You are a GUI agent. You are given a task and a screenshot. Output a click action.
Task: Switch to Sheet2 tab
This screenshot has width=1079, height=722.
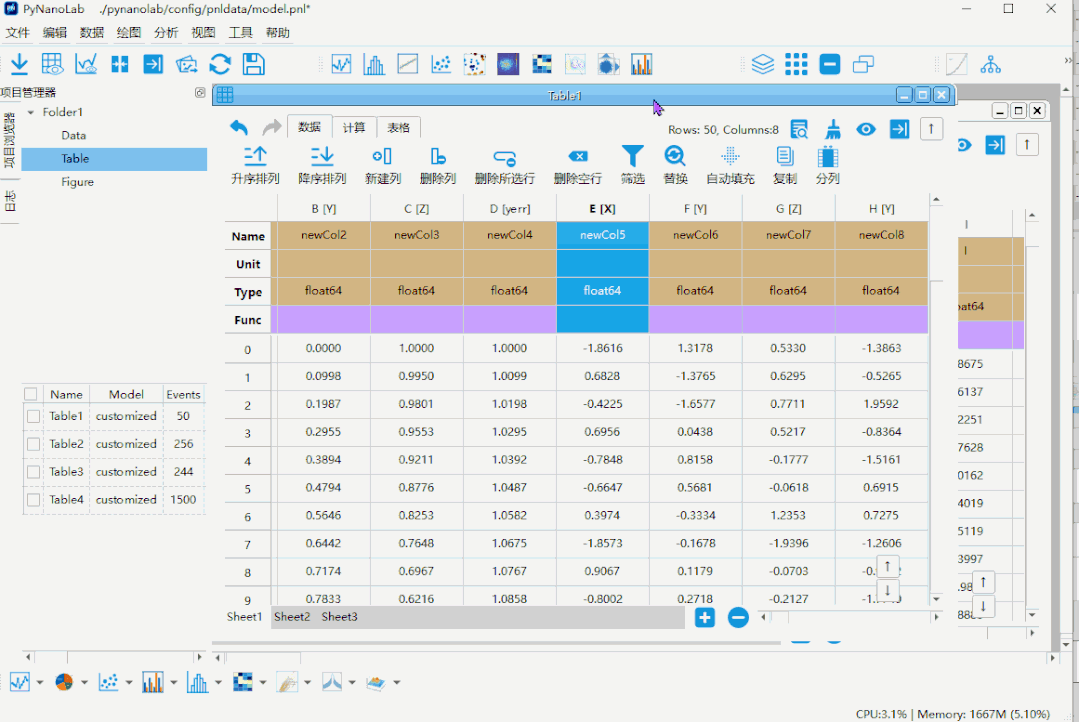click(292, 617)
